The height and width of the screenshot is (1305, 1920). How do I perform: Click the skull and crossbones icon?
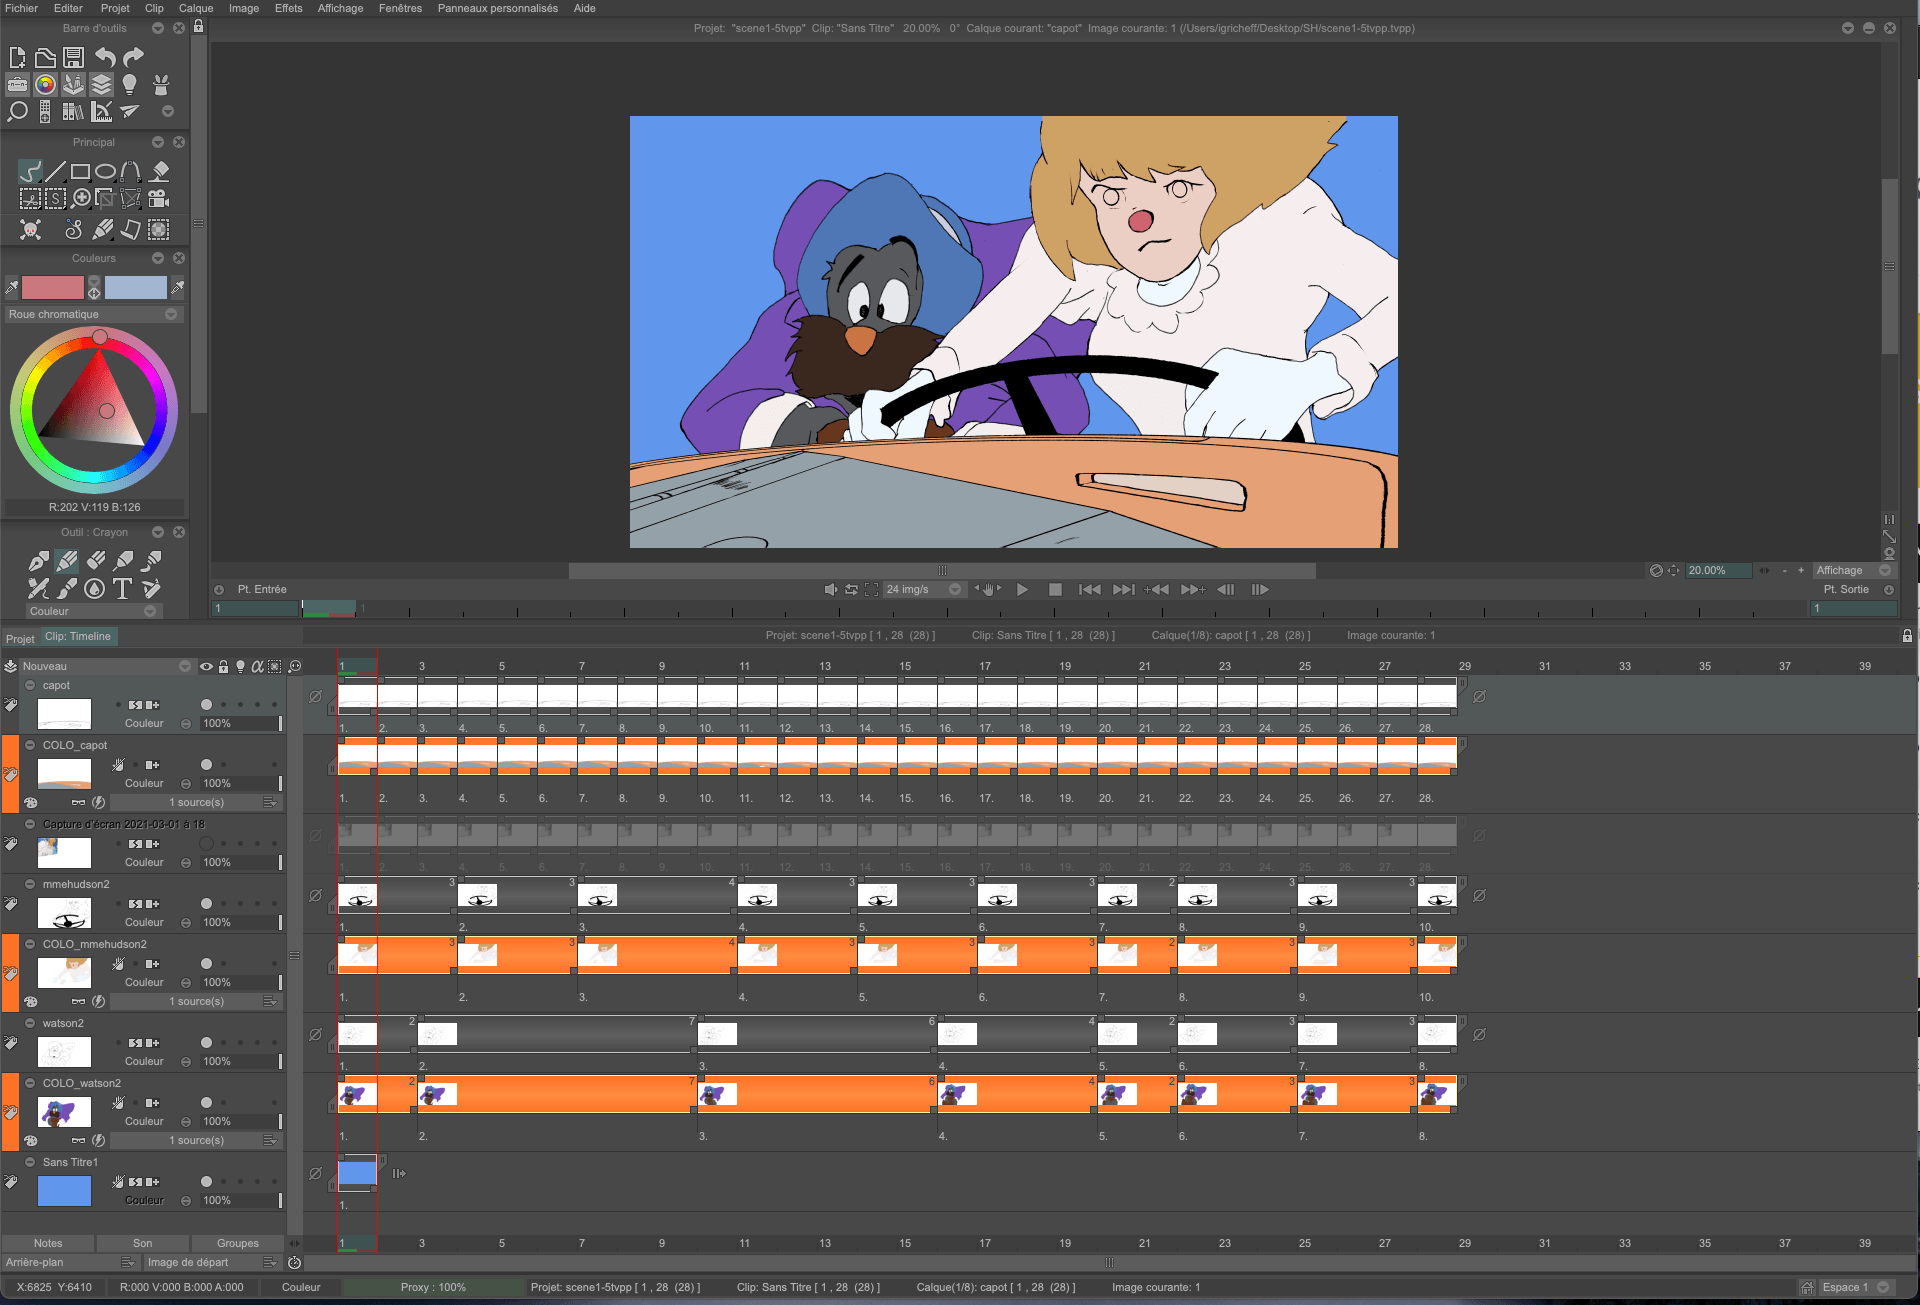click(x=31, y=230)
